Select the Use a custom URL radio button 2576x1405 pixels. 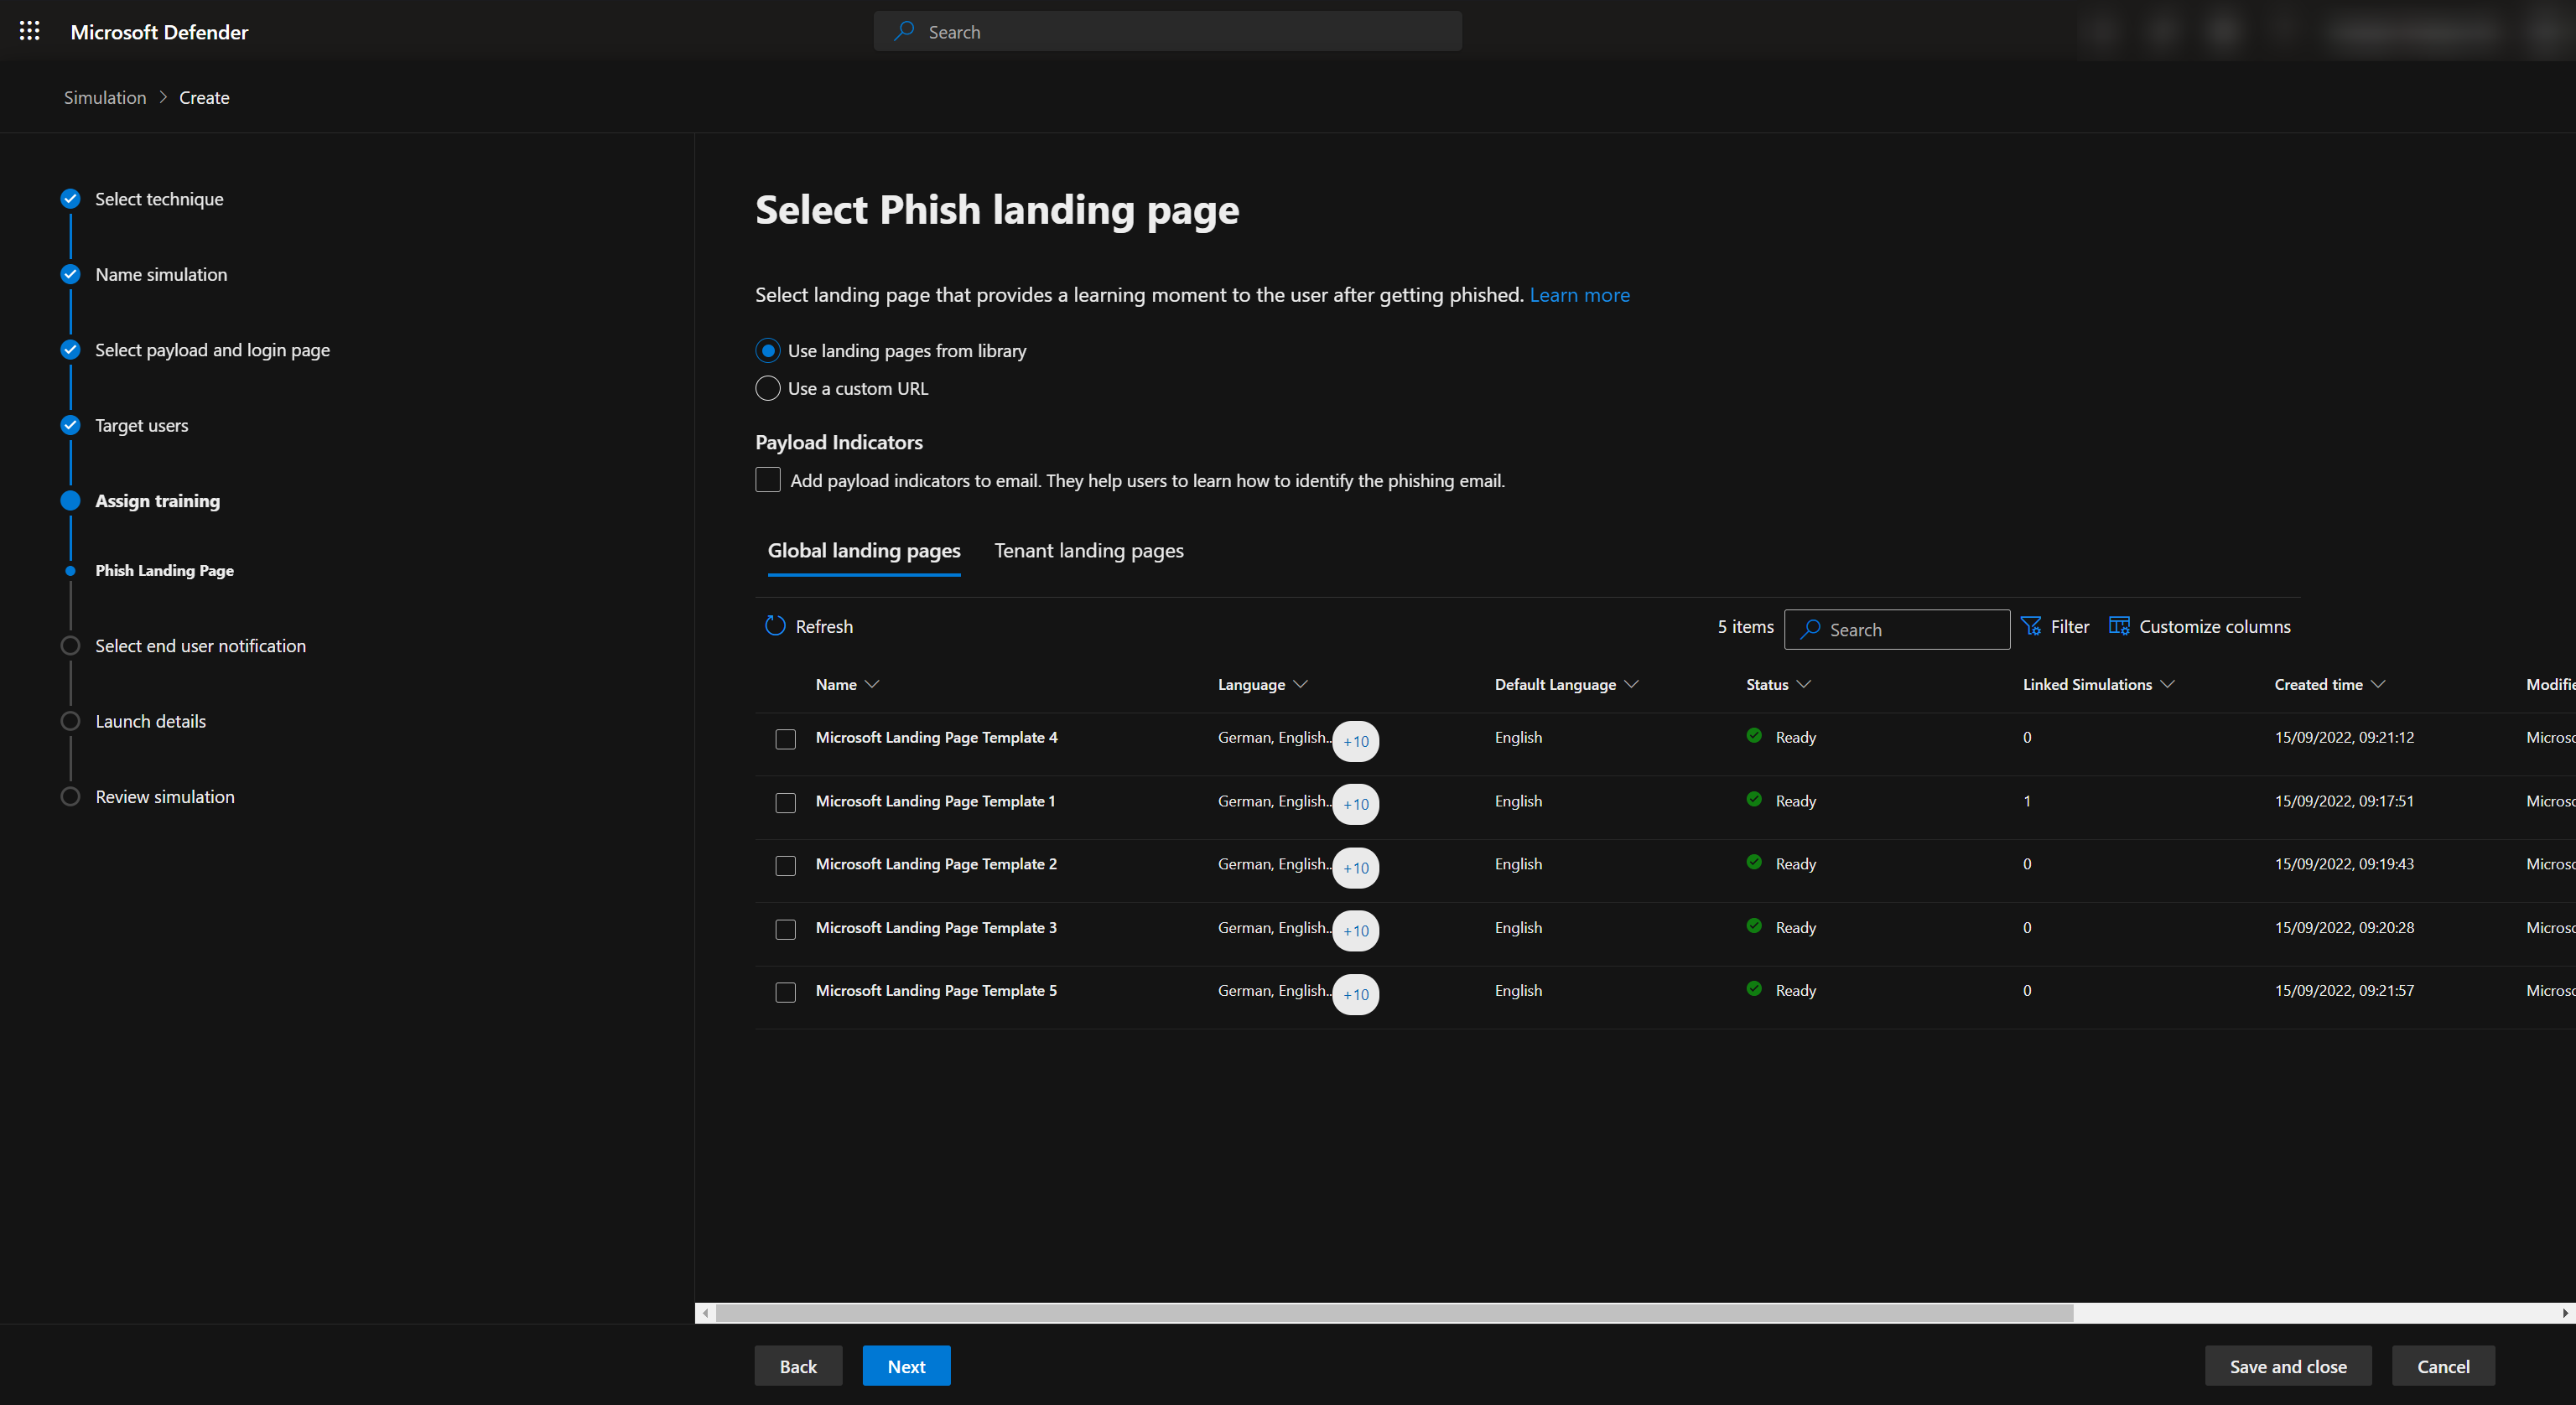[x=768, y=388]
